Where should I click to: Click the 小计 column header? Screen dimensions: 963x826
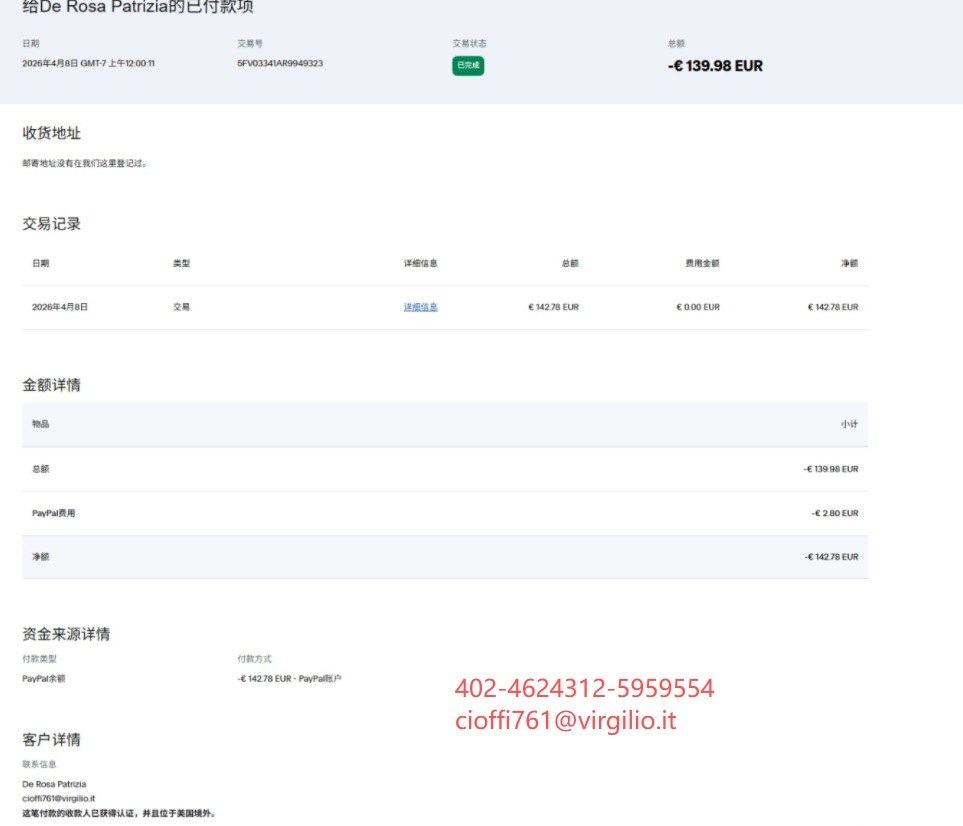pyautogui.click(x=849, y=424)
